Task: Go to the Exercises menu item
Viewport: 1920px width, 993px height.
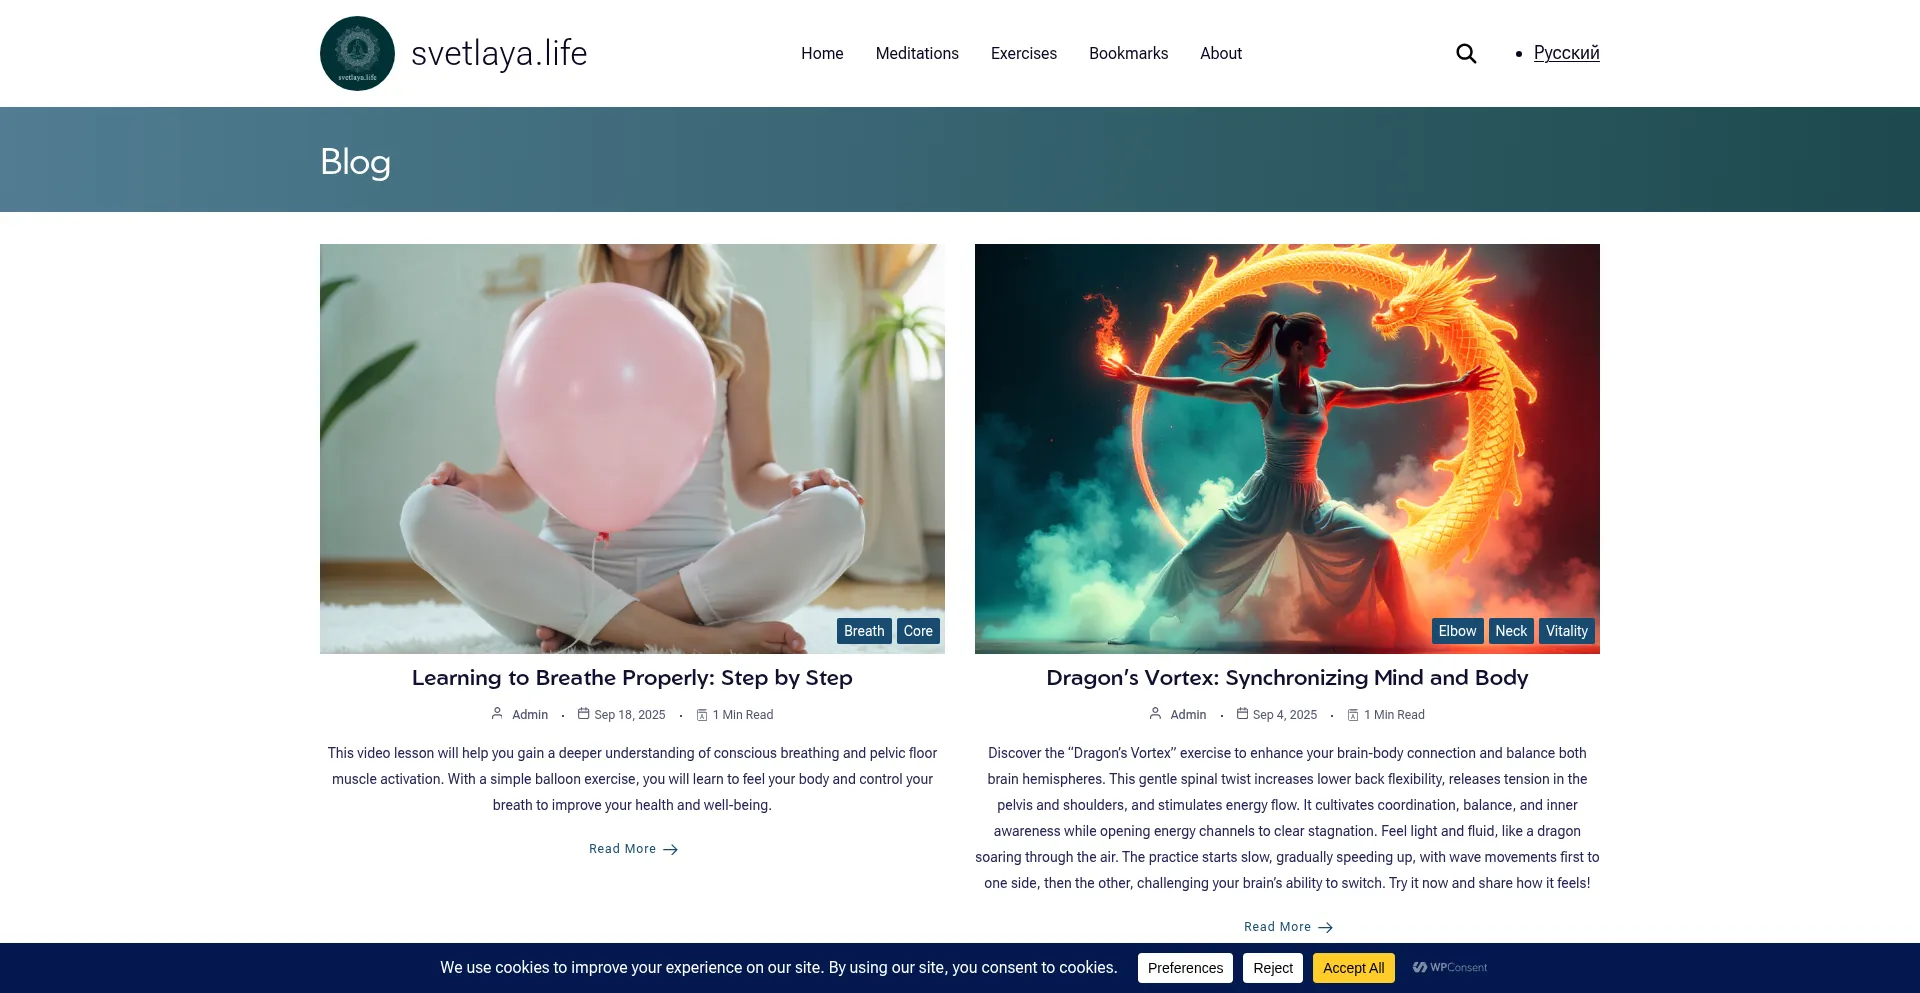Action: (x=1024, y=53)
